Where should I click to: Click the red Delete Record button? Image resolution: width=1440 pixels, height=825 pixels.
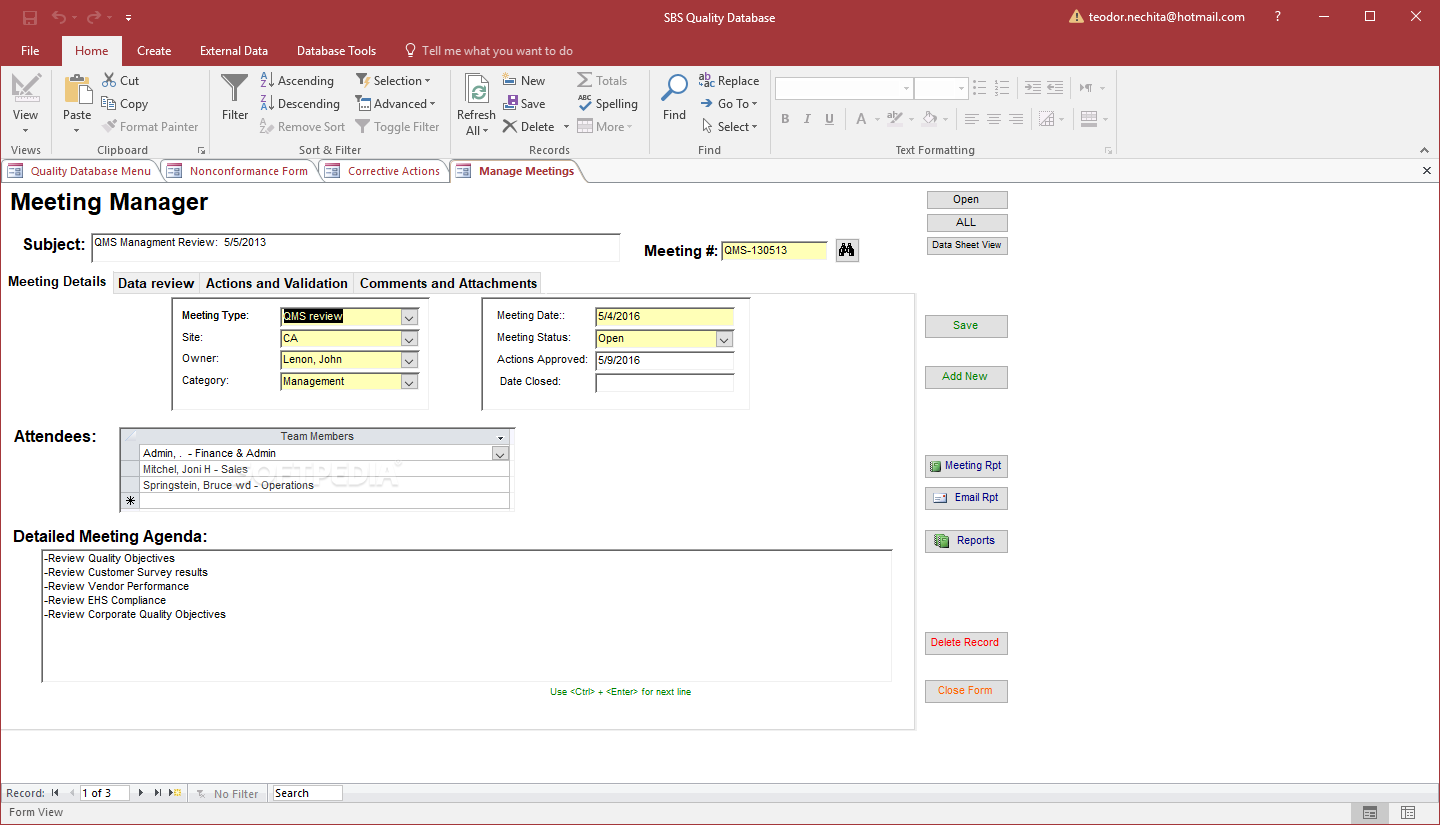[x=966, y=643]
